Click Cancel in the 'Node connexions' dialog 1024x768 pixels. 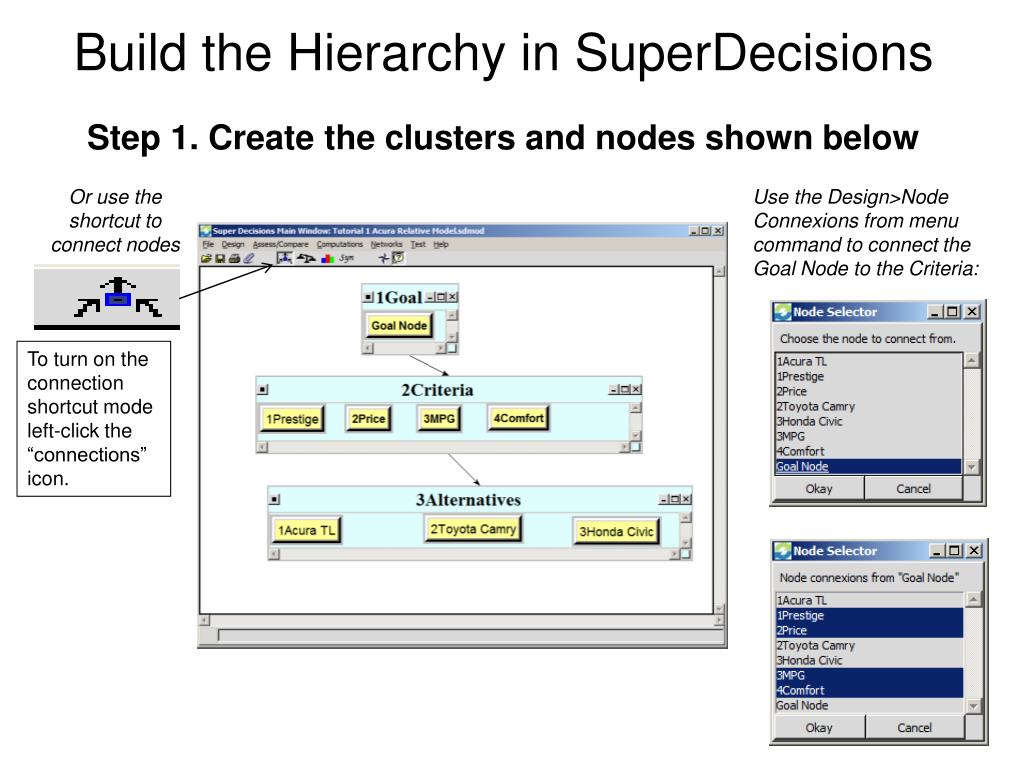914,728
